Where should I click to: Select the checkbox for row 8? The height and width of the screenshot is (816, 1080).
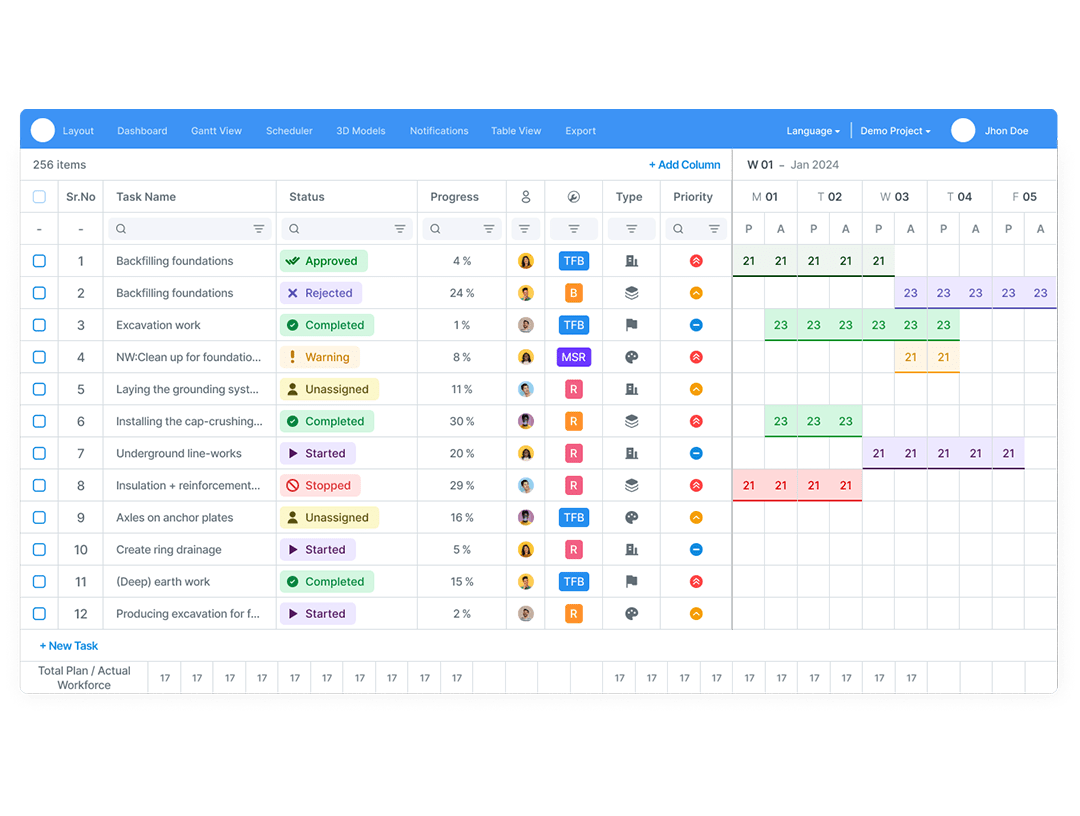[39, 485]
